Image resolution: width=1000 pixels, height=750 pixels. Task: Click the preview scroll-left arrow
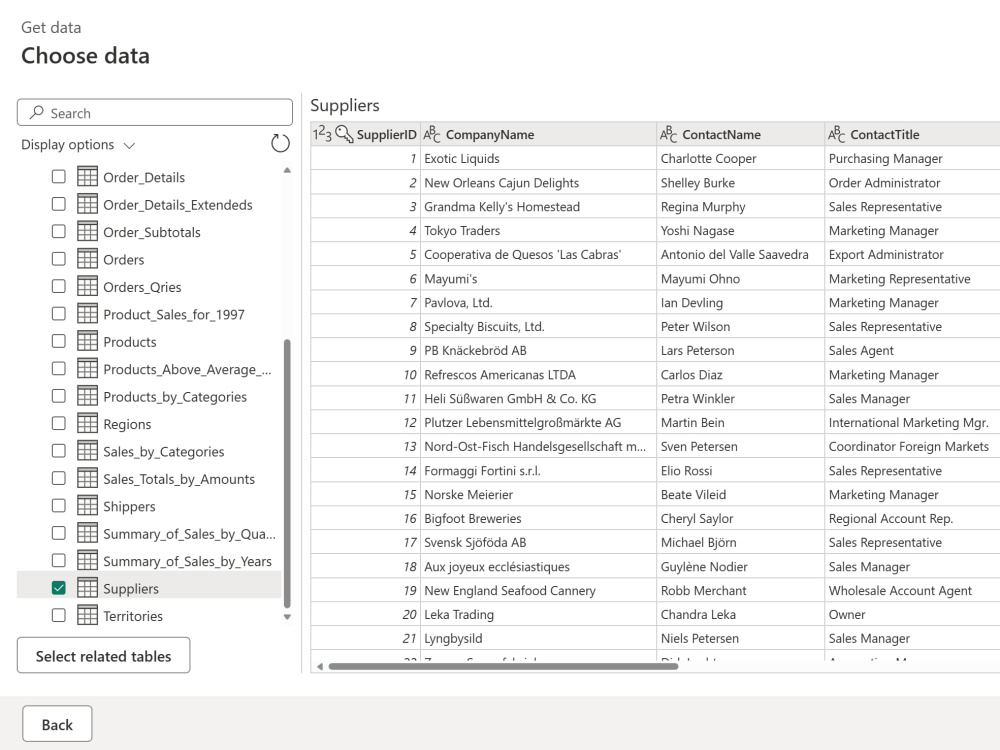320,666
